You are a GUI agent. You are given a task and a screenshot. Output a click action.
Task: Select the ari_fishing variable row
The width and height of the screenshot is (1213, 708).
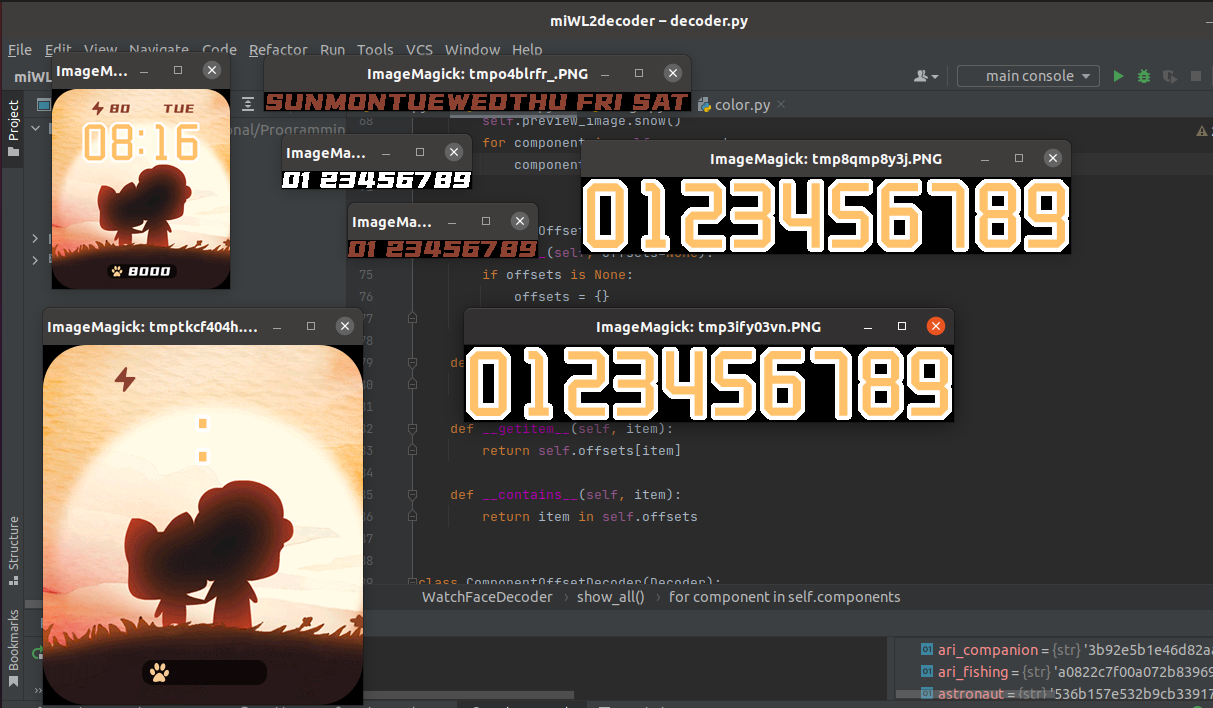pos(1053,671)
